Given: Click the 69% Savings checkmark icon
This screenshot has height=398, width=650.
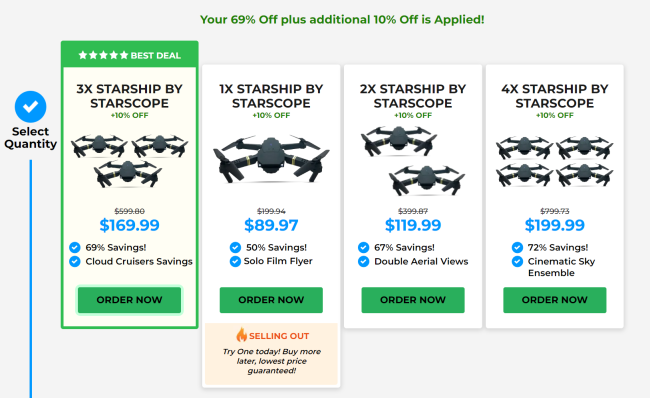Looking at the screenshot, I should 75,248.
